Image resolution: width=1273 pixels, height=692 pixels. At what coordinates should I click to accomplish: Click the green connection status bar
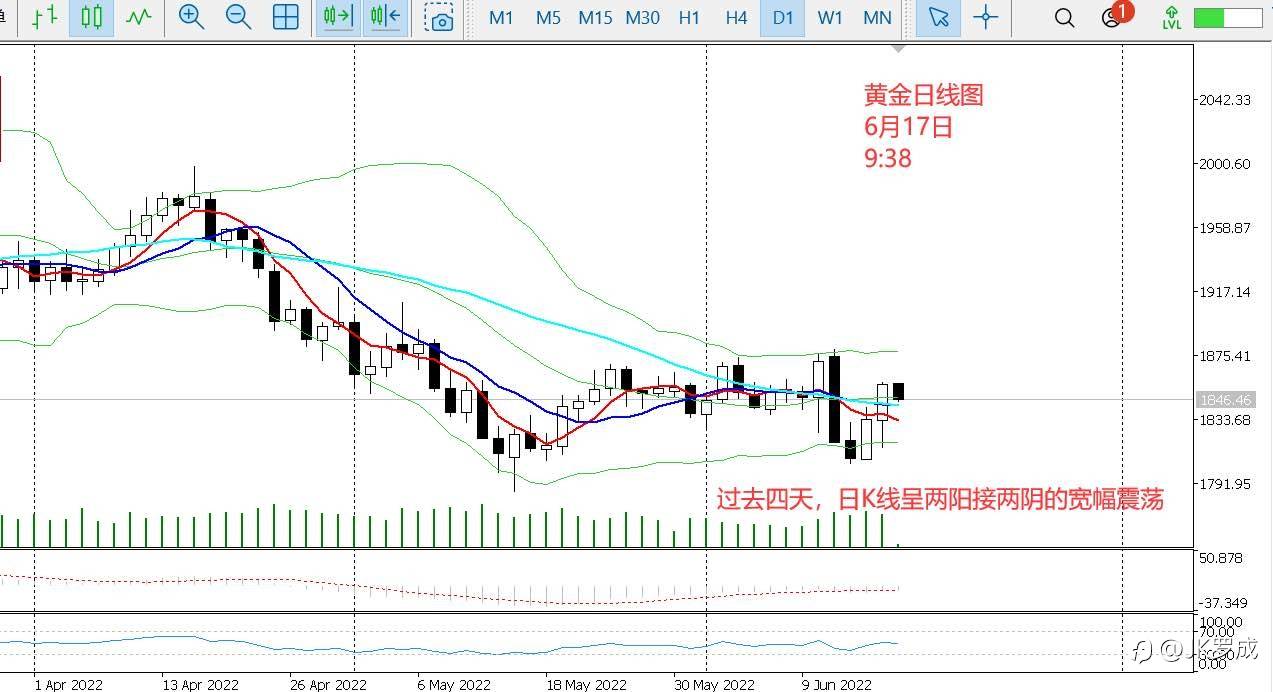tap(1227, 18)
